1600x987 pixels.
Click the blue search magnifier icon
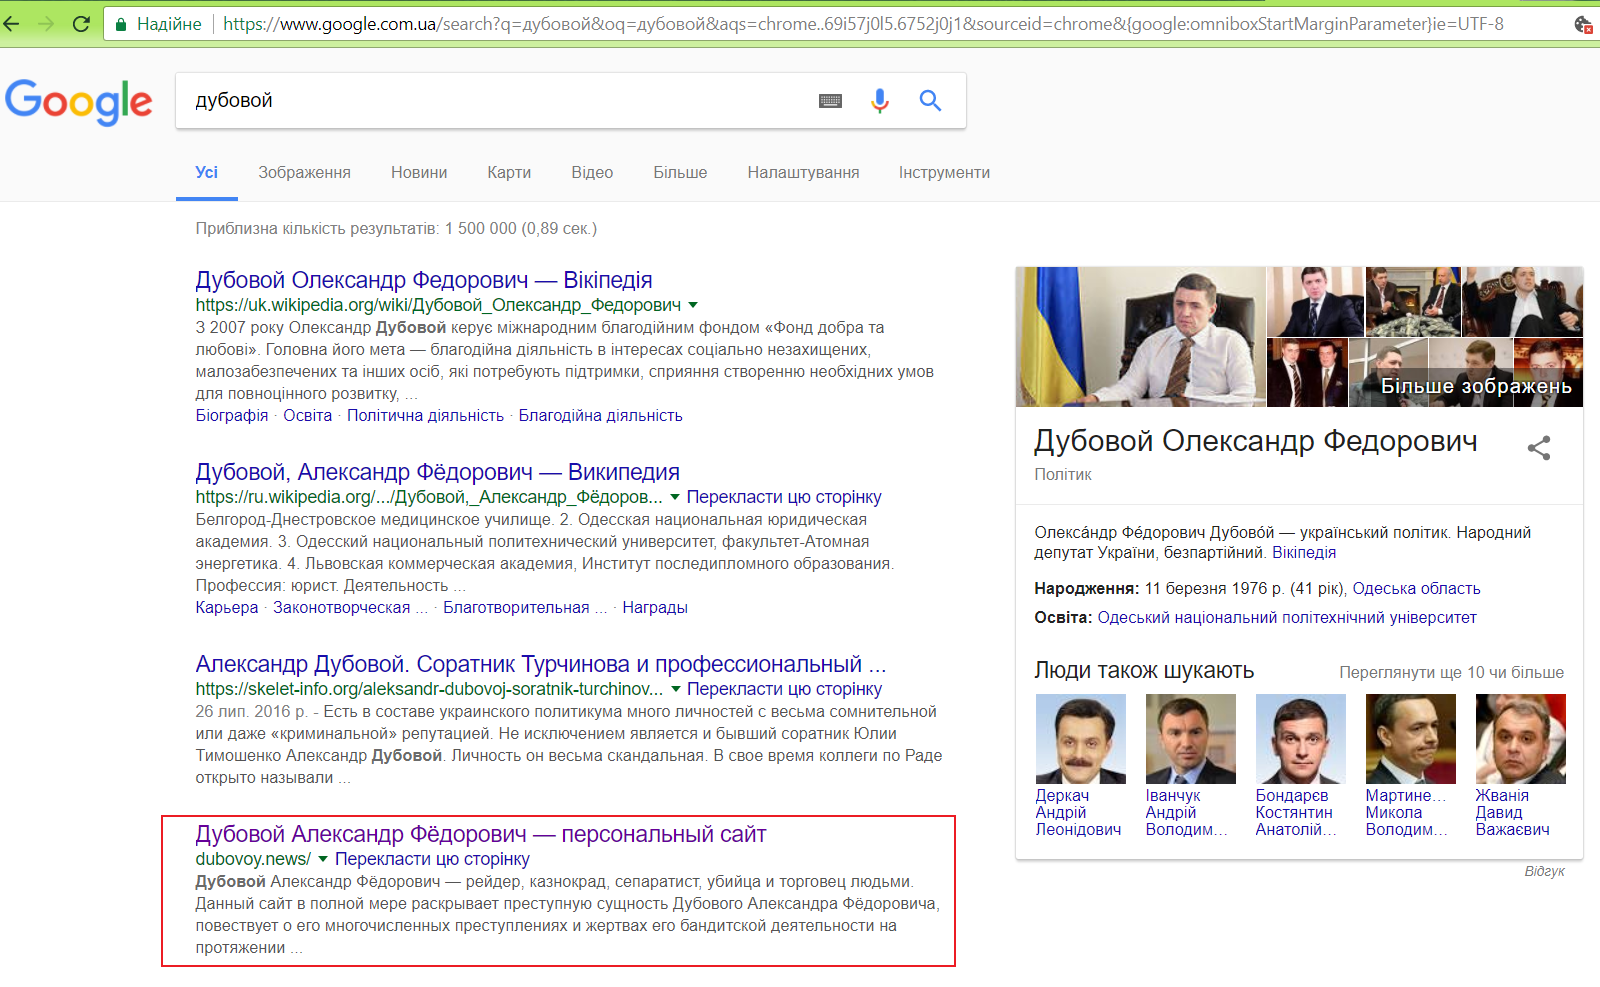coord(930,101)
